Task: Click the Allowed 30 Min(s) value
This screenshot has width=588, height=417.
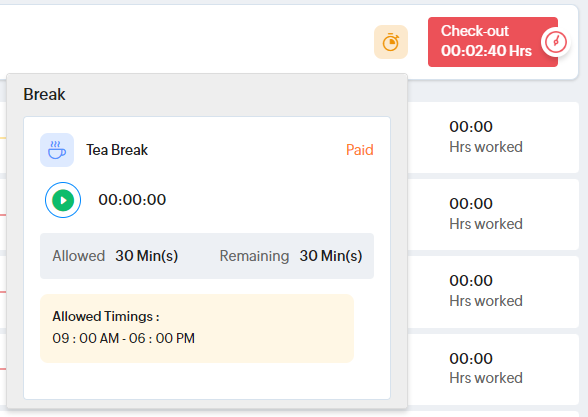Action: (147, 256)
